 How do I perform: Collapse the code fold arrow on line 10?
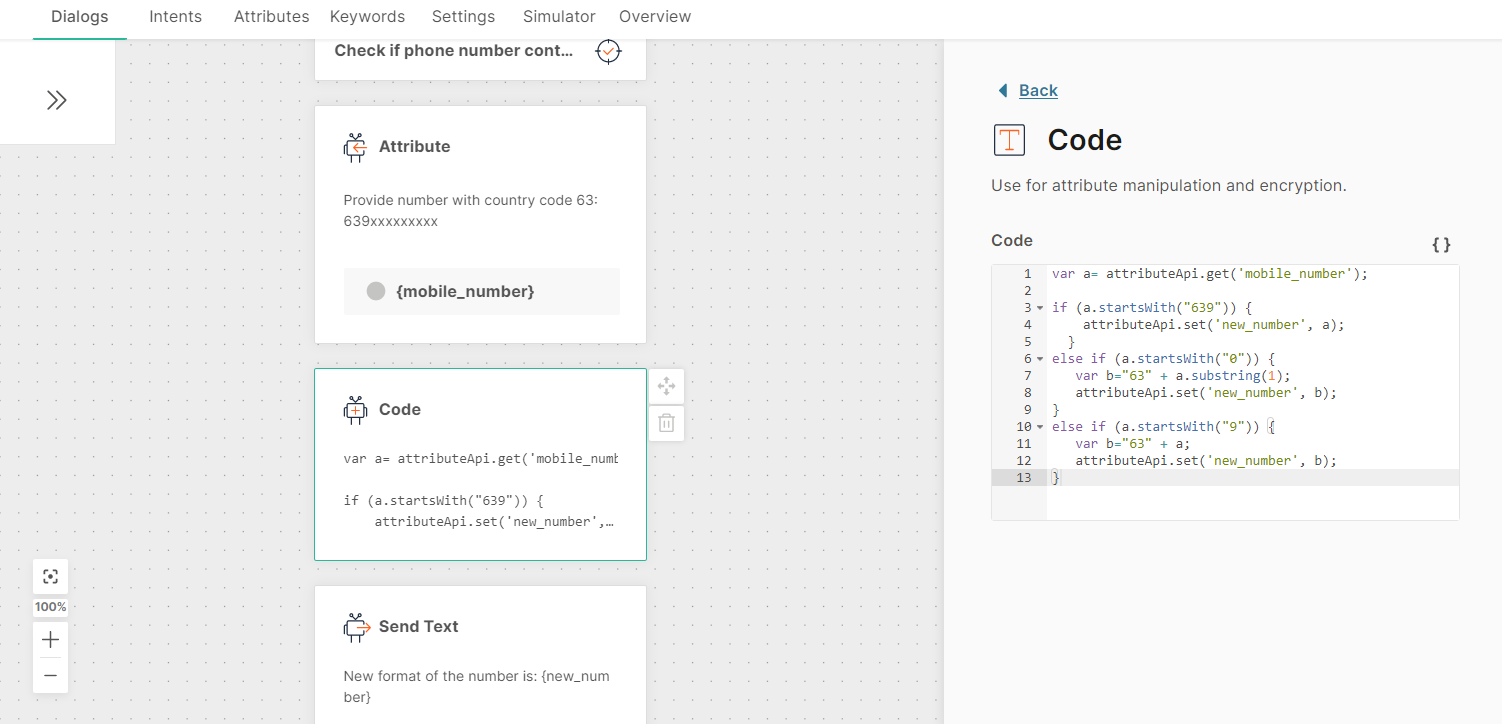tap(1040, 427)
